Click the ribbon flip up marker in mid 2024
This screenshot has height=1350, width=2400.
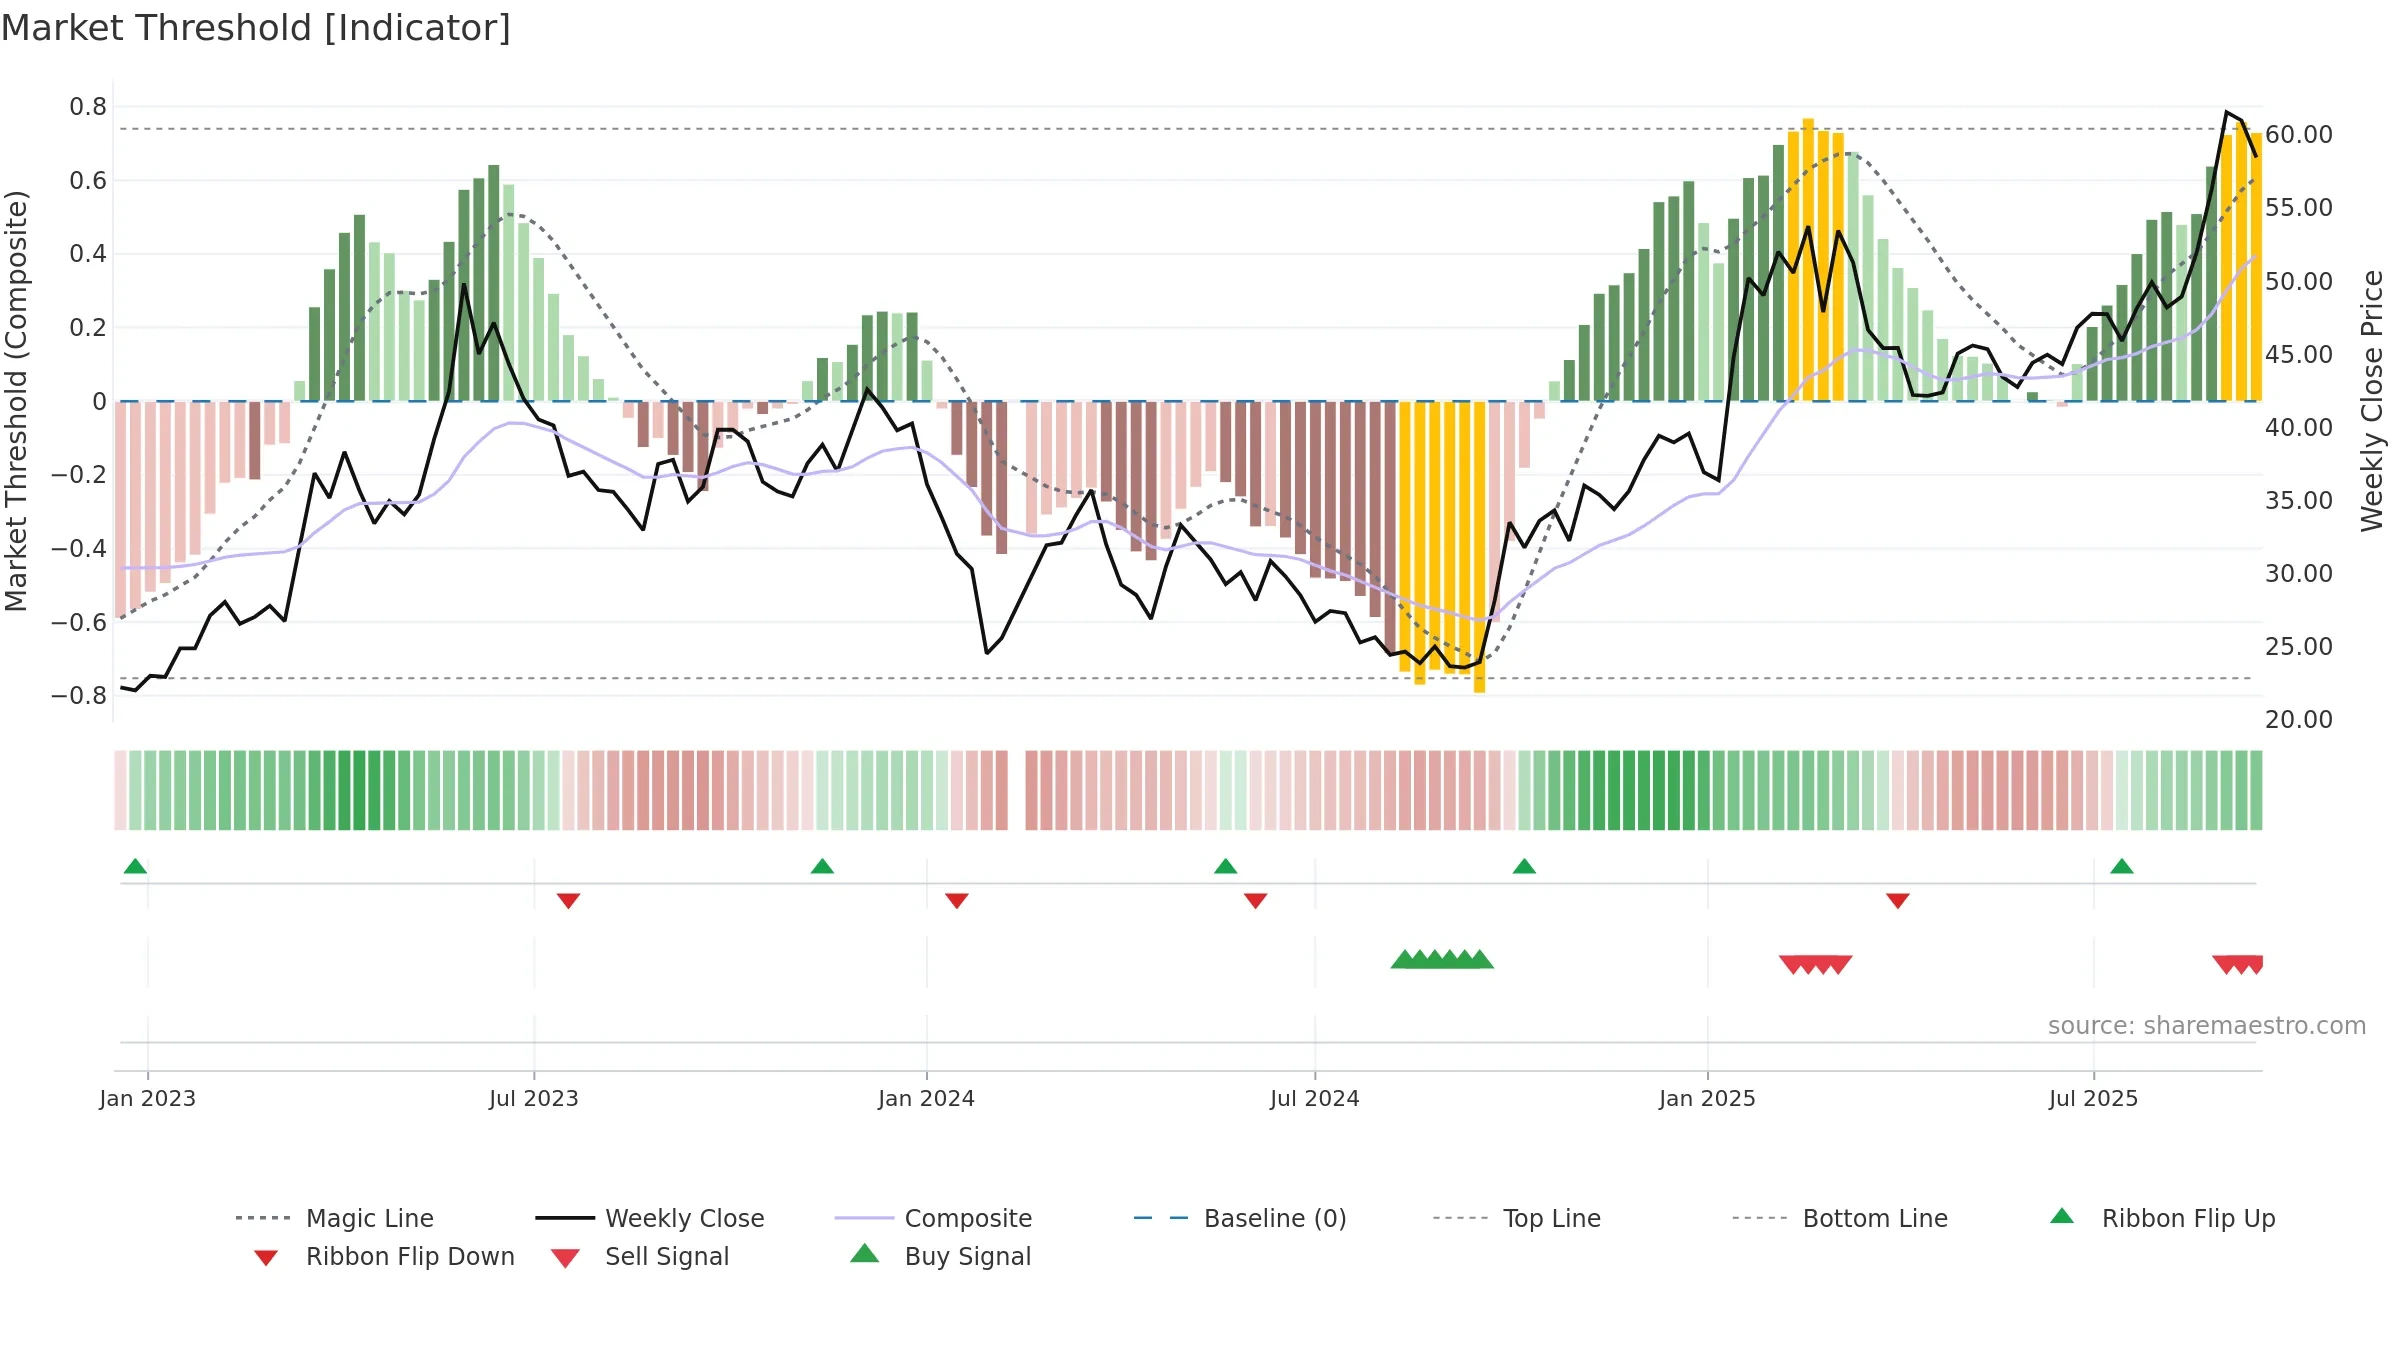(x=1225, y=866)
